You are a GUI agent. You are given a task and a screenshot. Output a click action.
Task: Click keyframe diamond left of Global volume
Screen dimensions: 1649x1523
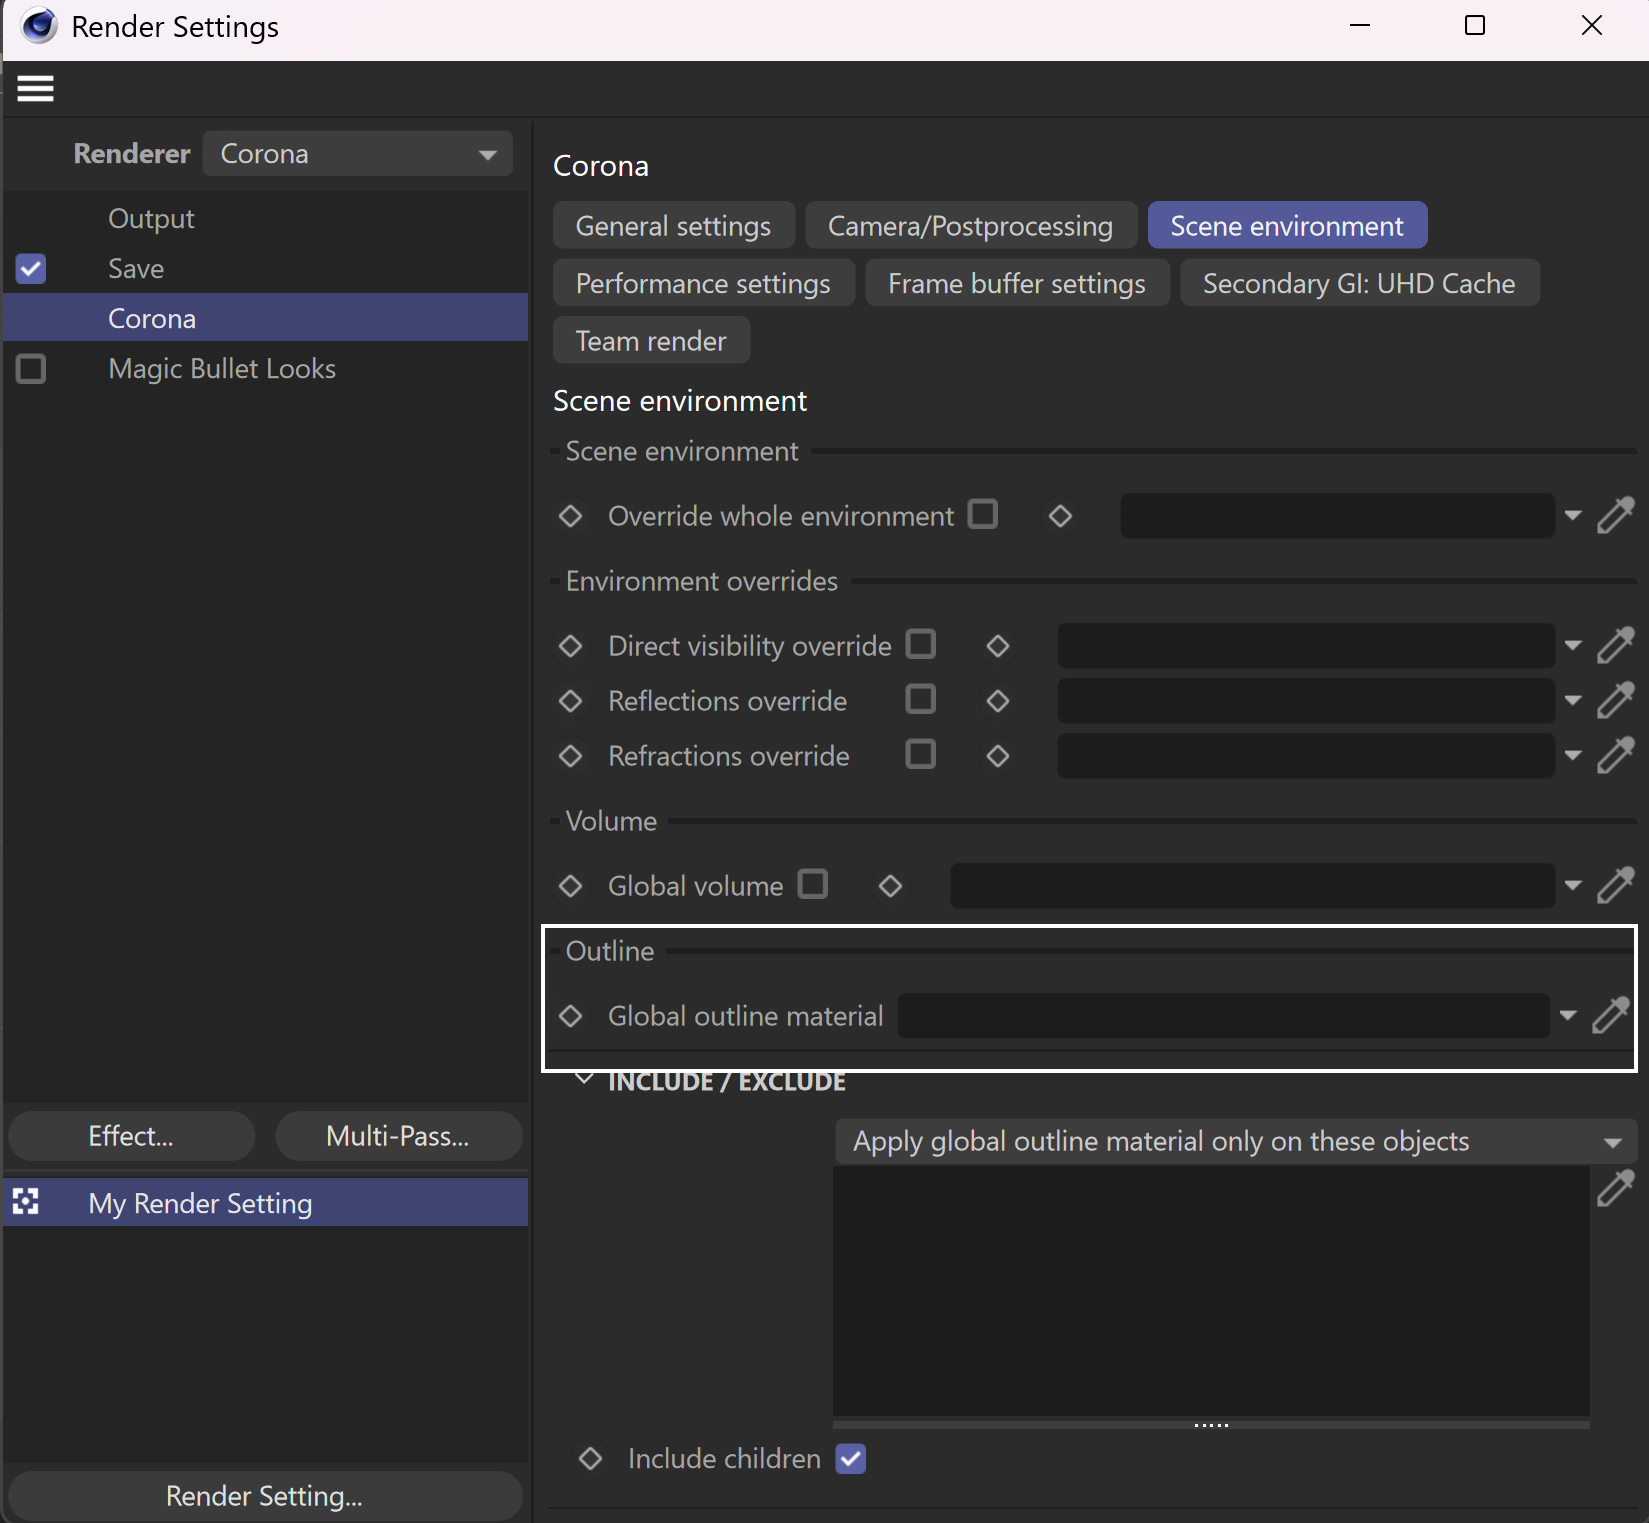(571, 886)
